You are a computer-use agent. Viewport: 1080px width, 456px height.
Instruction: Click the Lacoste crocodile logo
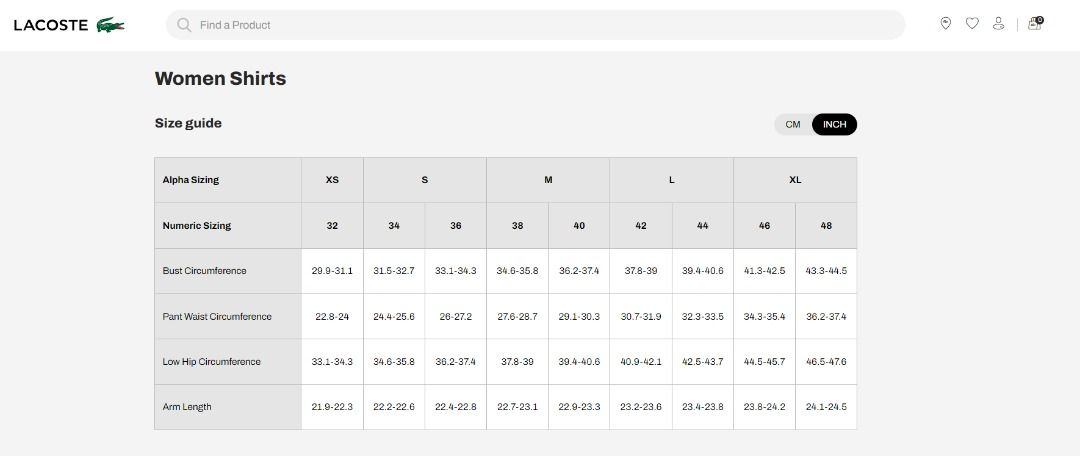pyautogui.click(x=110, y=25)
